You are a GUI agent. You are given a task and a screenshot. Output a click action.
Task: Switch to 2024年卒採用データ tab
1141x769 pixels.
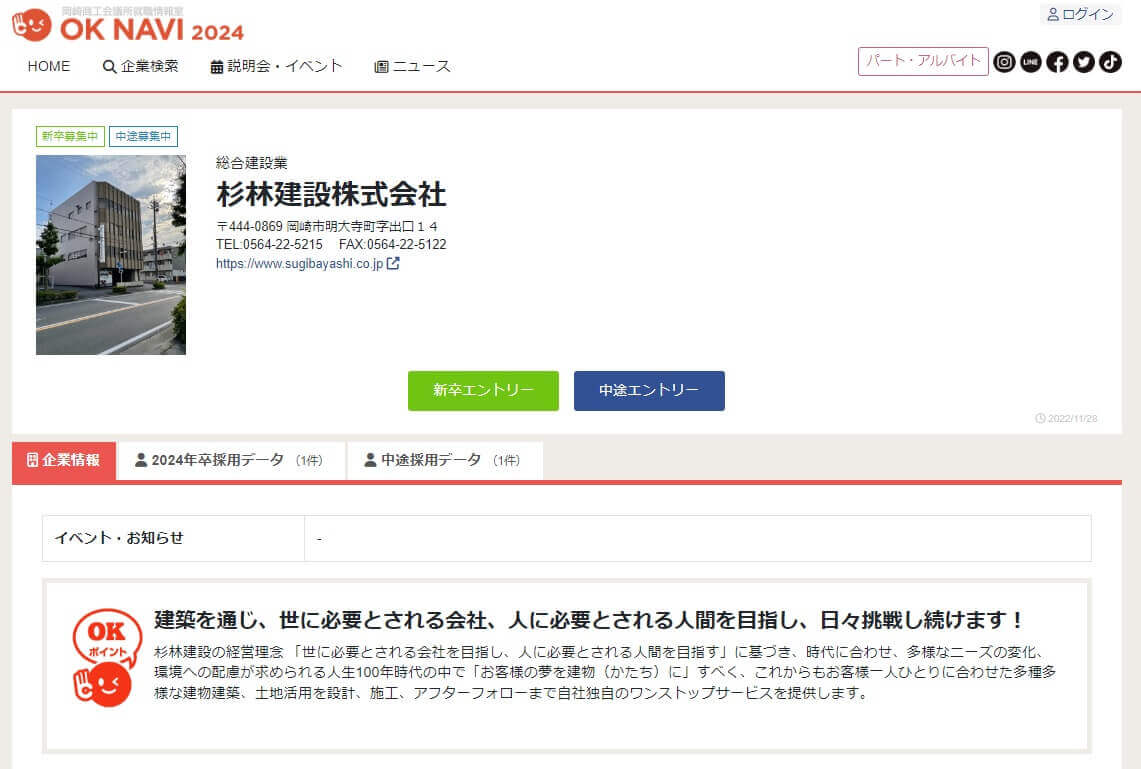pos(231,461)
